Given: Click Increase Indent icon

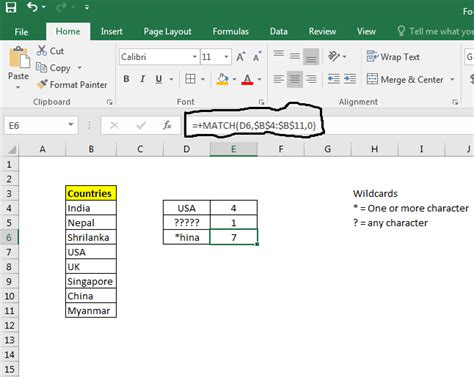Looking at the screenshot, I should (x=350, y=79).
